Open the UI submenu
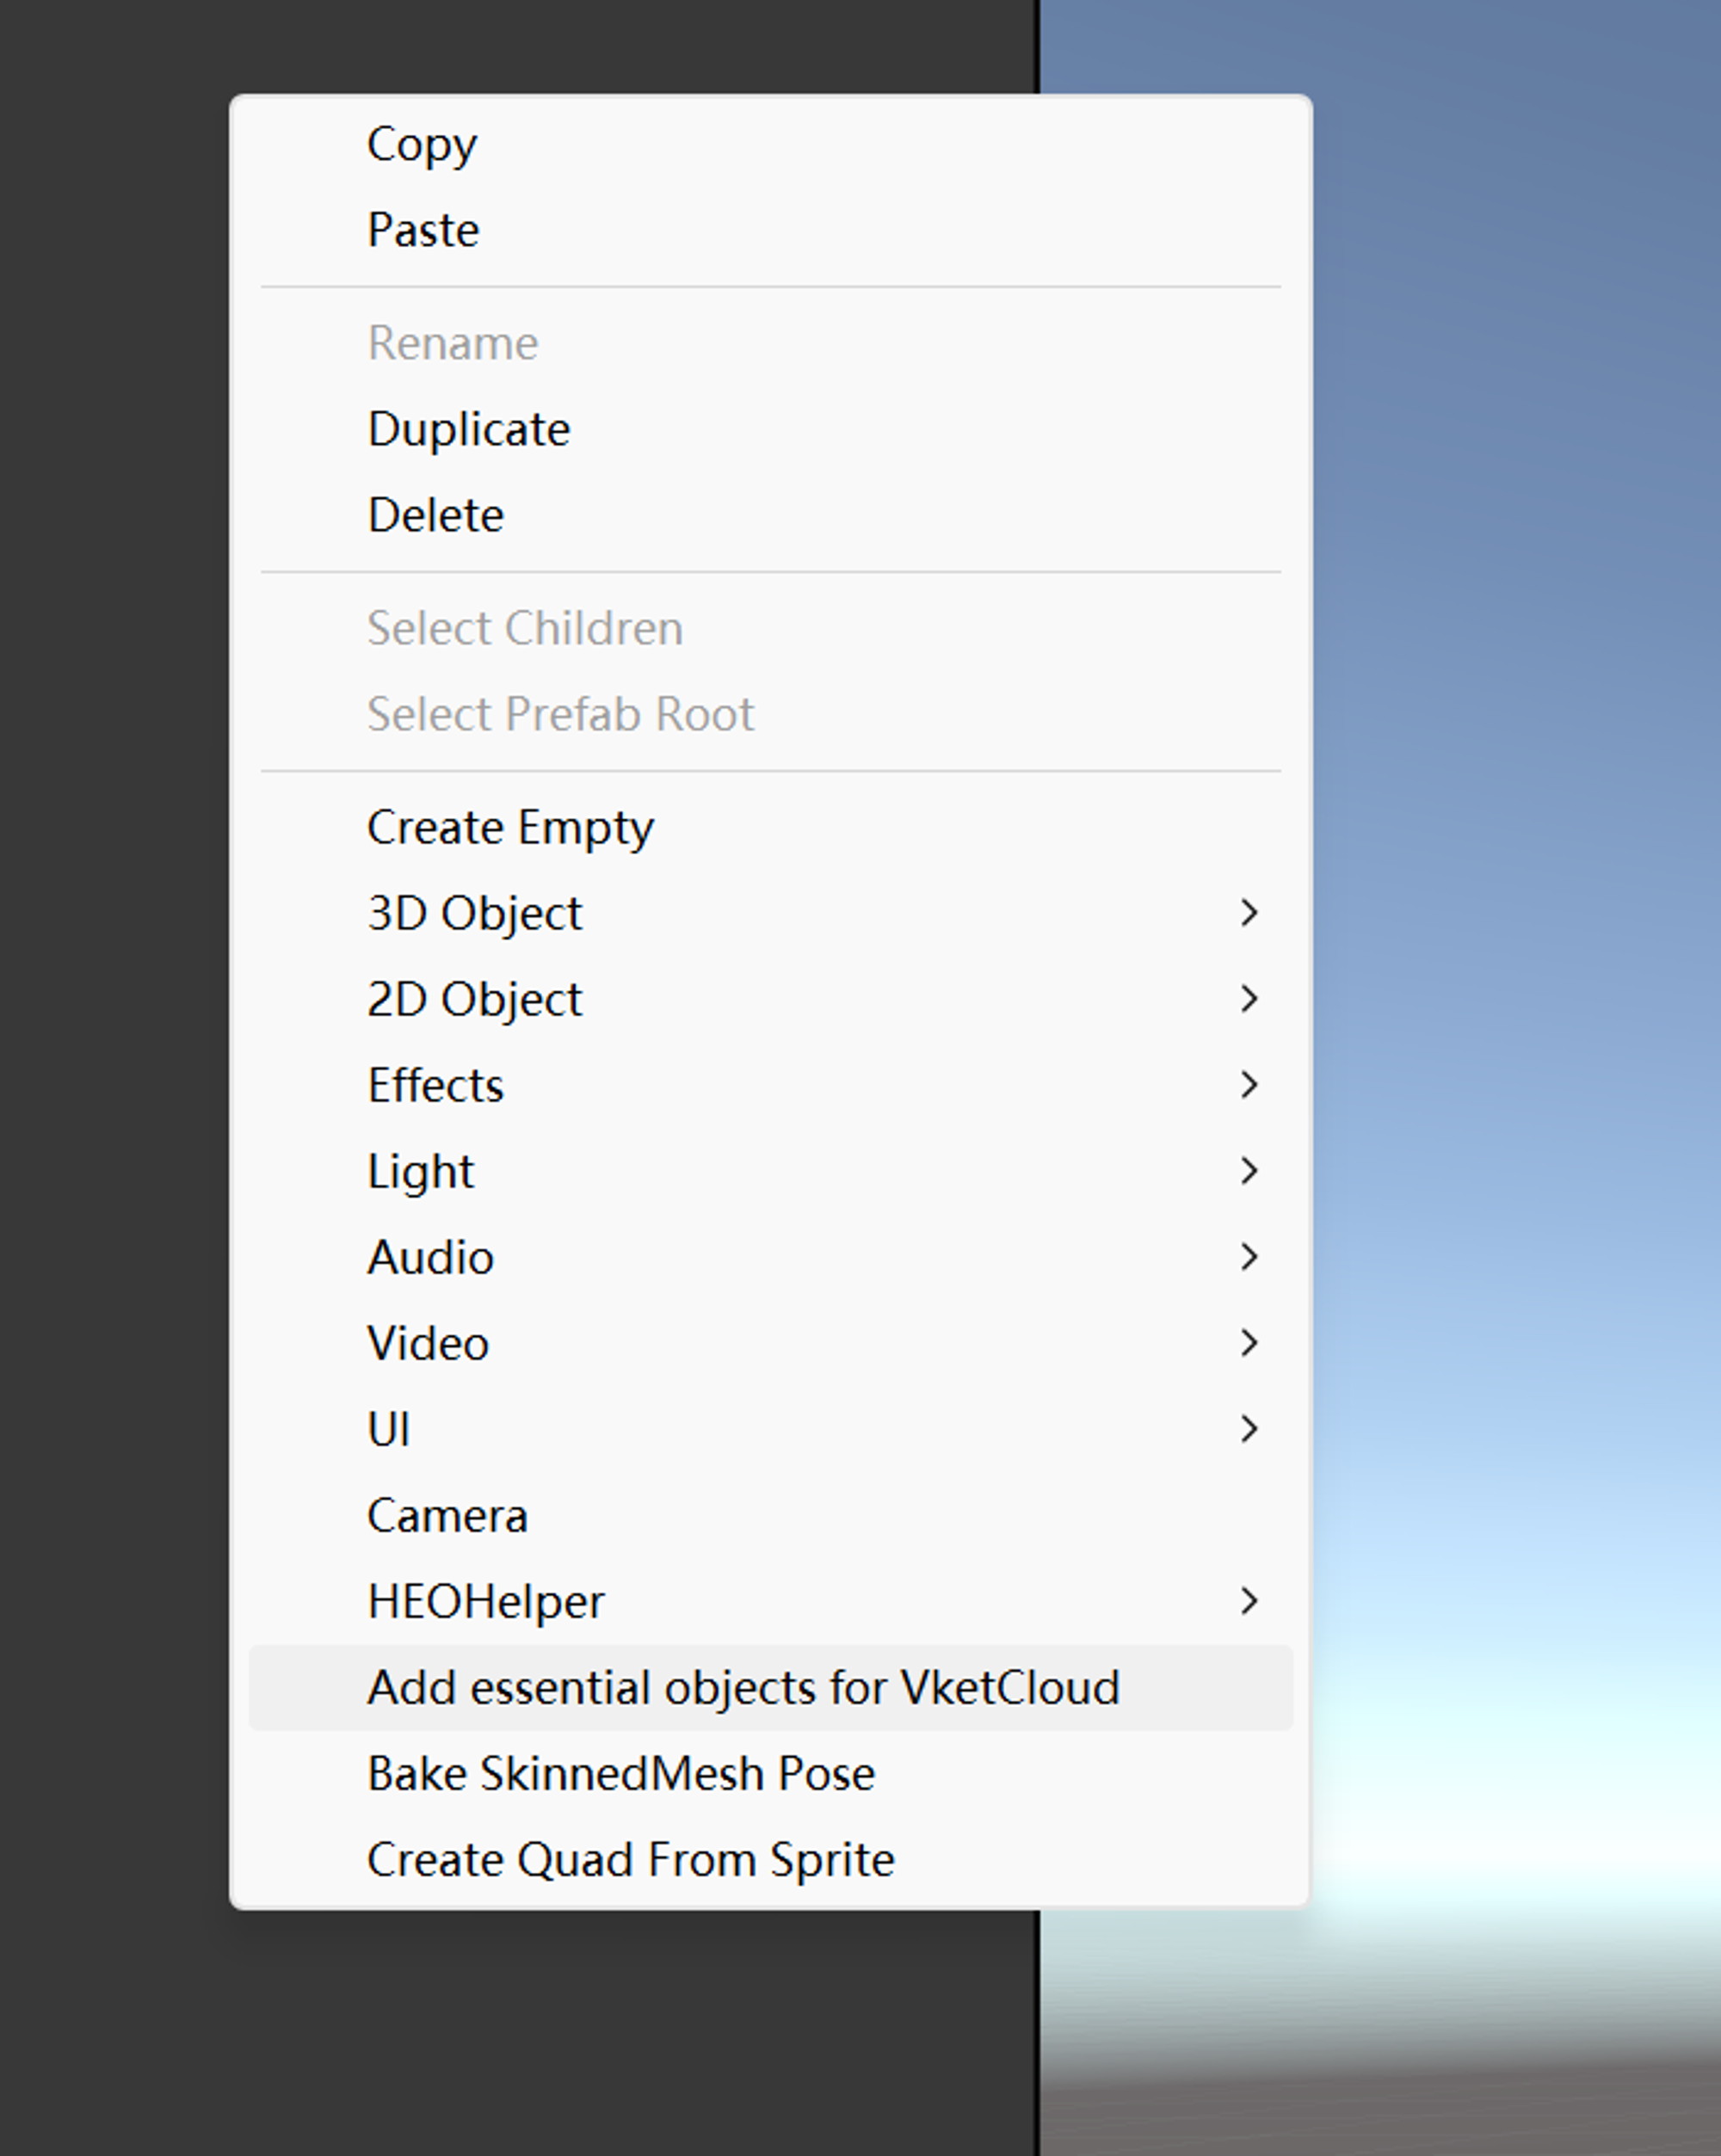This screenshot has height=2156, width=1721. pos(388,1430)
